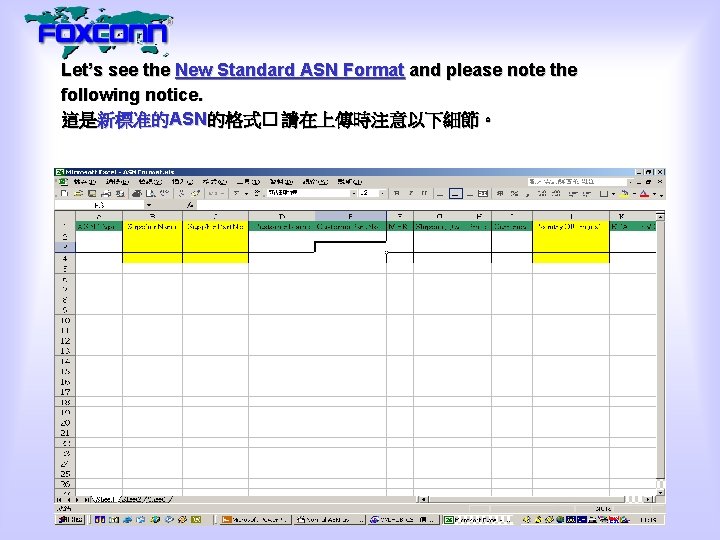Click the Merge and Center icon
This screenshot has height=540, width=720.
coord(483,194)
